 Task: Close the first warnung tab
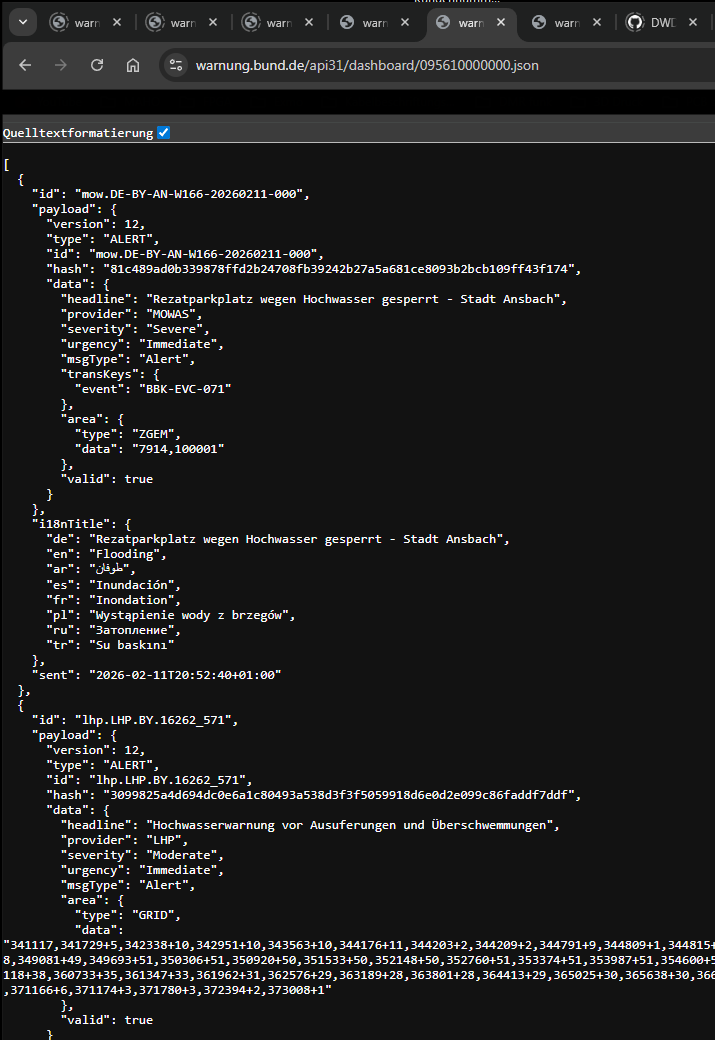(x=118, y=22)
